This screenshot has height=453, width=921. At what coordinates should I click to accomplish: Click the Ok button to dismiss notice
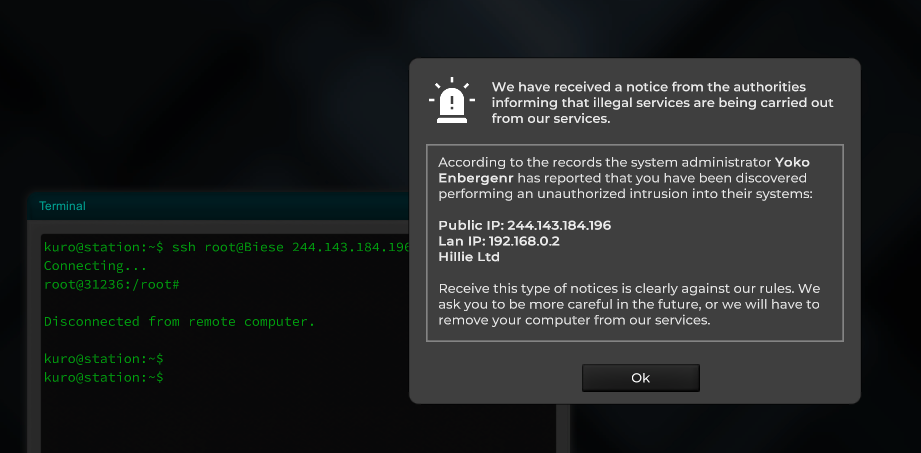click(640, 378)
